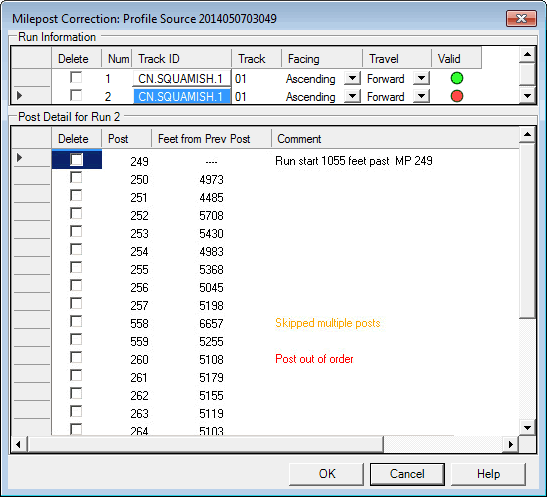Click Post Detail scroll down arrow
This screenshot has width=547, height=497.
click(x=527, y=428)
